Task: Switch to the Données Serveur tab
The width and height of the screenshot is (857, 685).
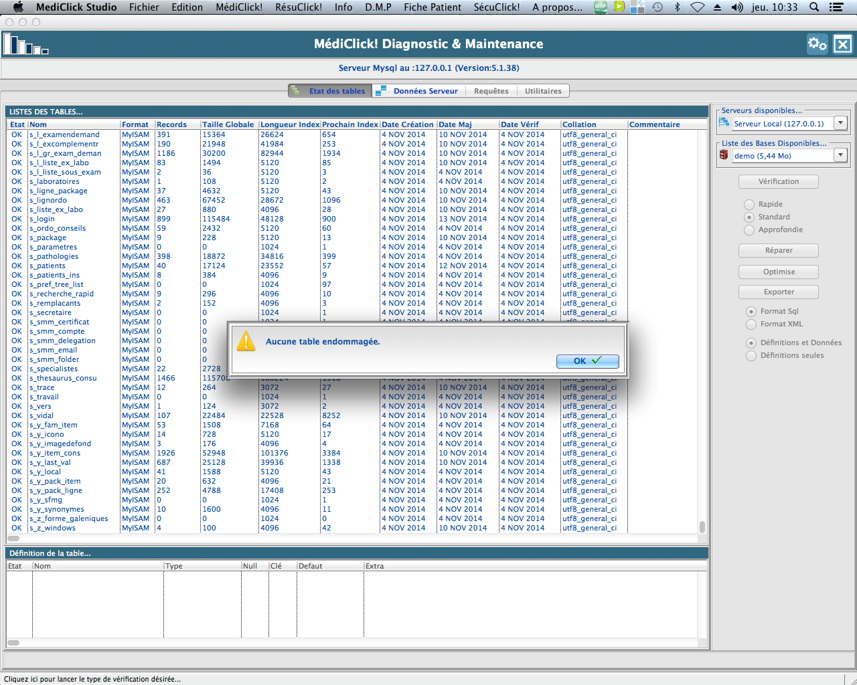Action: tap(418, 91)
